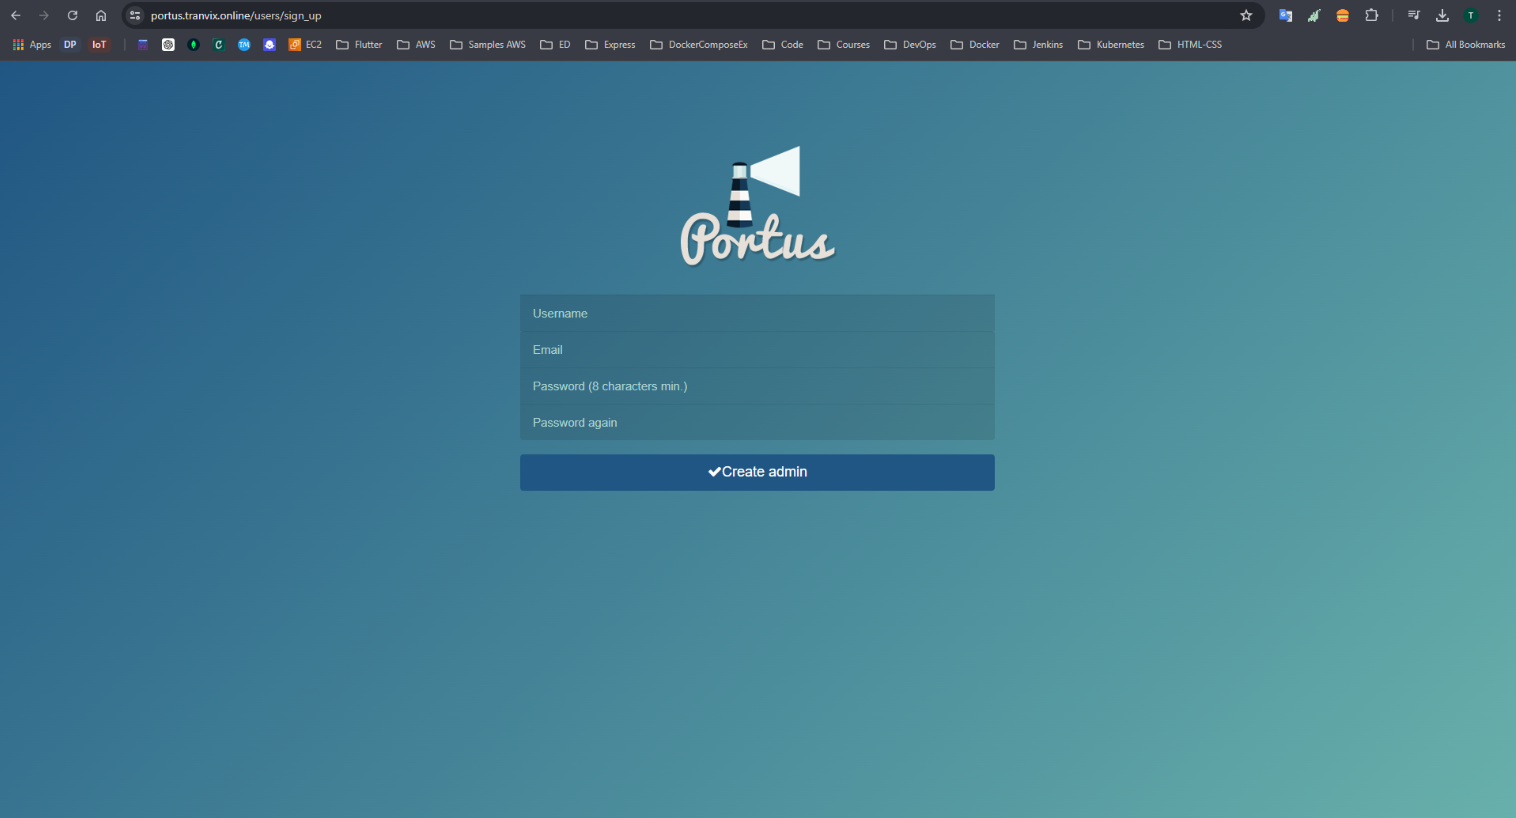Click the Portus lighthouse logo

tap(757, 207)
